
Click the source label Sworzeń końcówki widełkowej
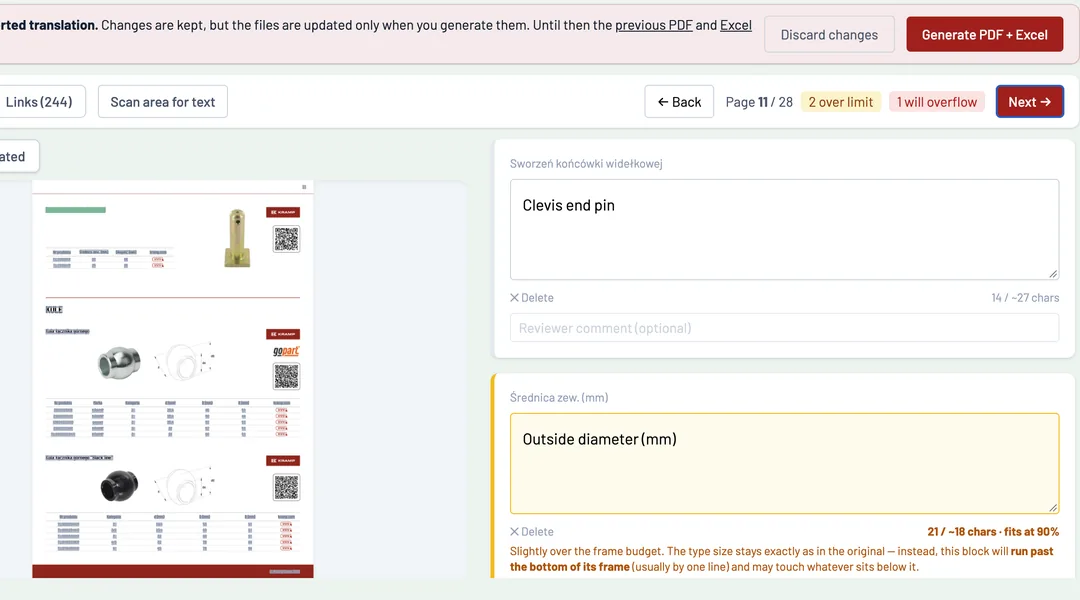(586, 163)
